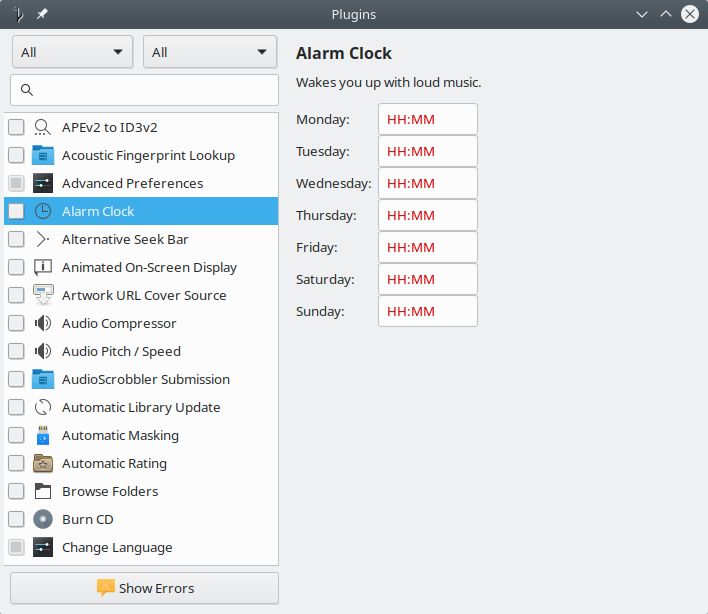Click the Automatic Library Update refresh icon
The height and width of the screenshot is (614, 708).
pyautogui.click(x=43, y=407)
